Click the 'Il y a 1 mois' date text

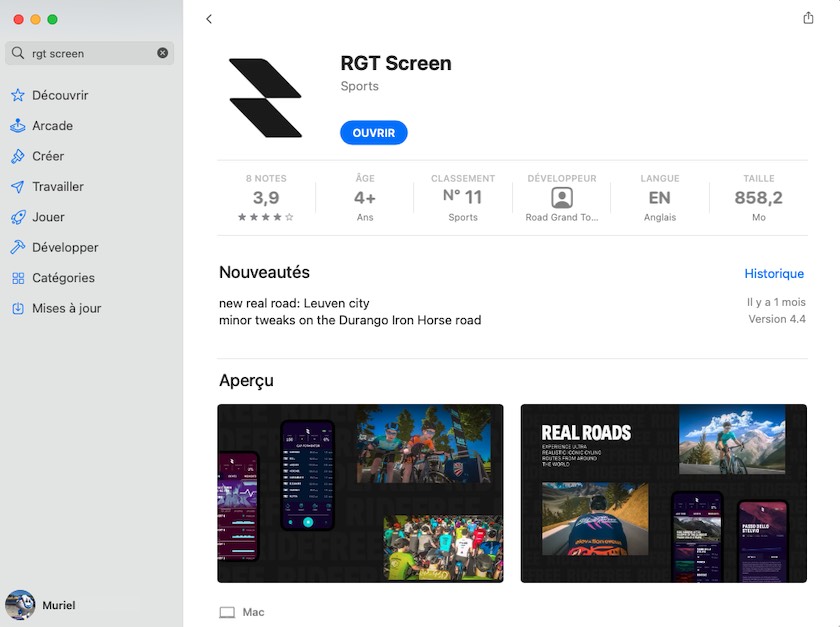pyautogui.click(x=776, y=302)
